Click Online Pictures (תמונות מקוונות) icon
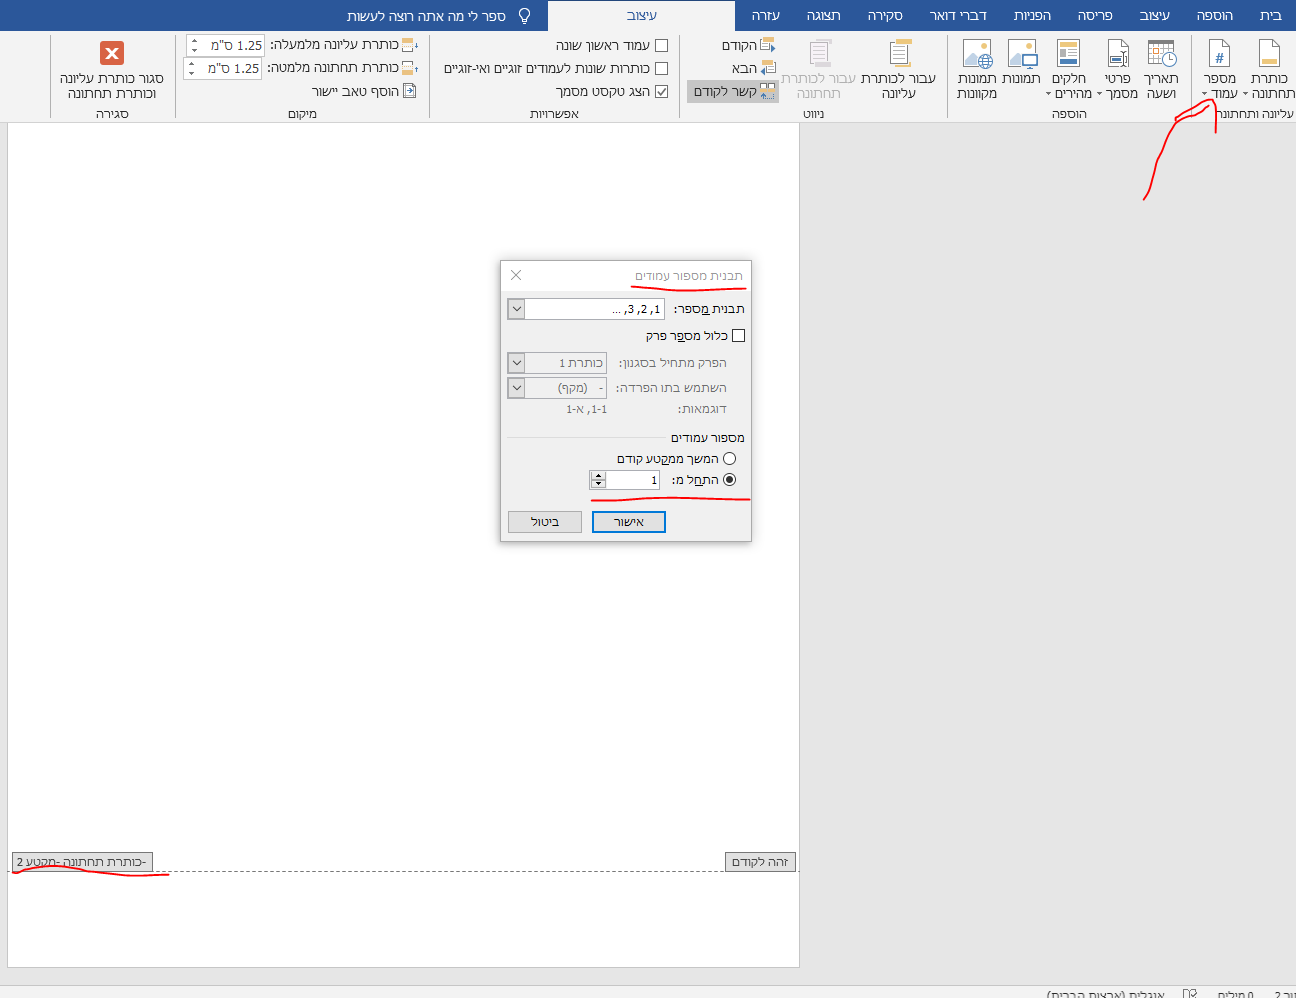 pos(976,56)
